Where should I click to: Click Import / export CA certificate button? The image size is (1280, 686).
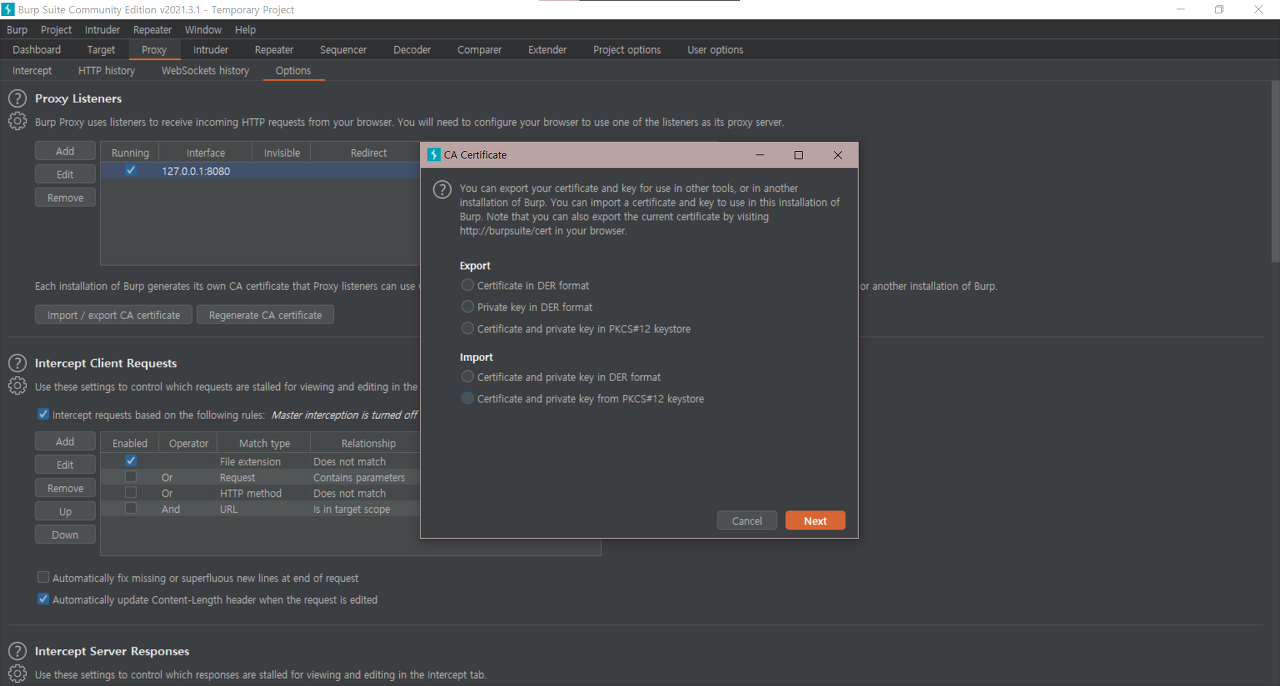[x=114, y=315]
